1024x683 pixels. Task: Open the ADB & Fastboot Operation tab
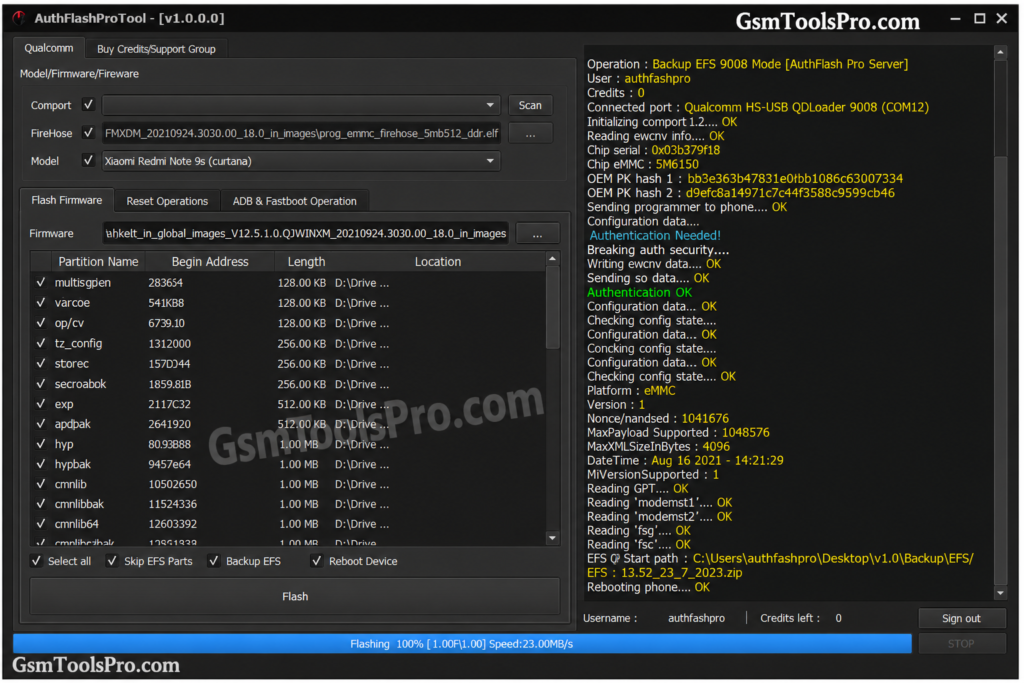pos(295,201)
